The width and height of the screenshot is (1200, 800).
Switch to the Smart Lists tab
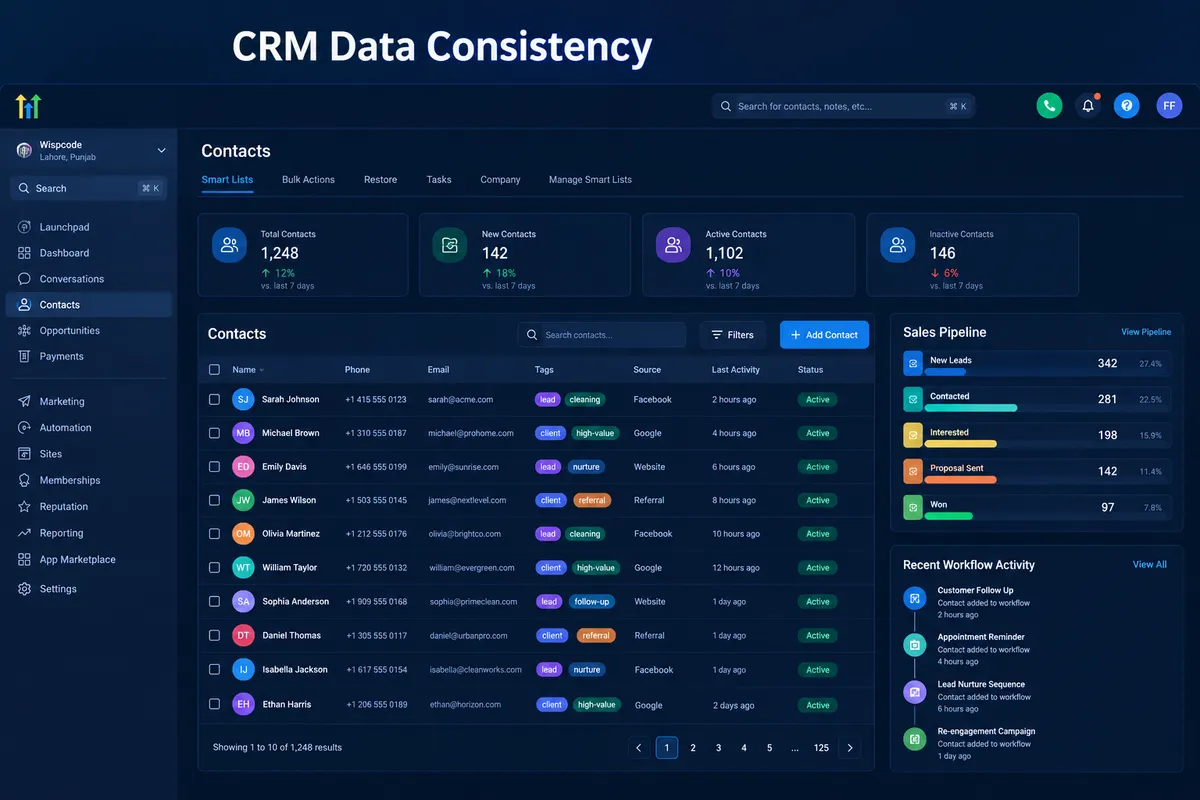tap(227, 180)
